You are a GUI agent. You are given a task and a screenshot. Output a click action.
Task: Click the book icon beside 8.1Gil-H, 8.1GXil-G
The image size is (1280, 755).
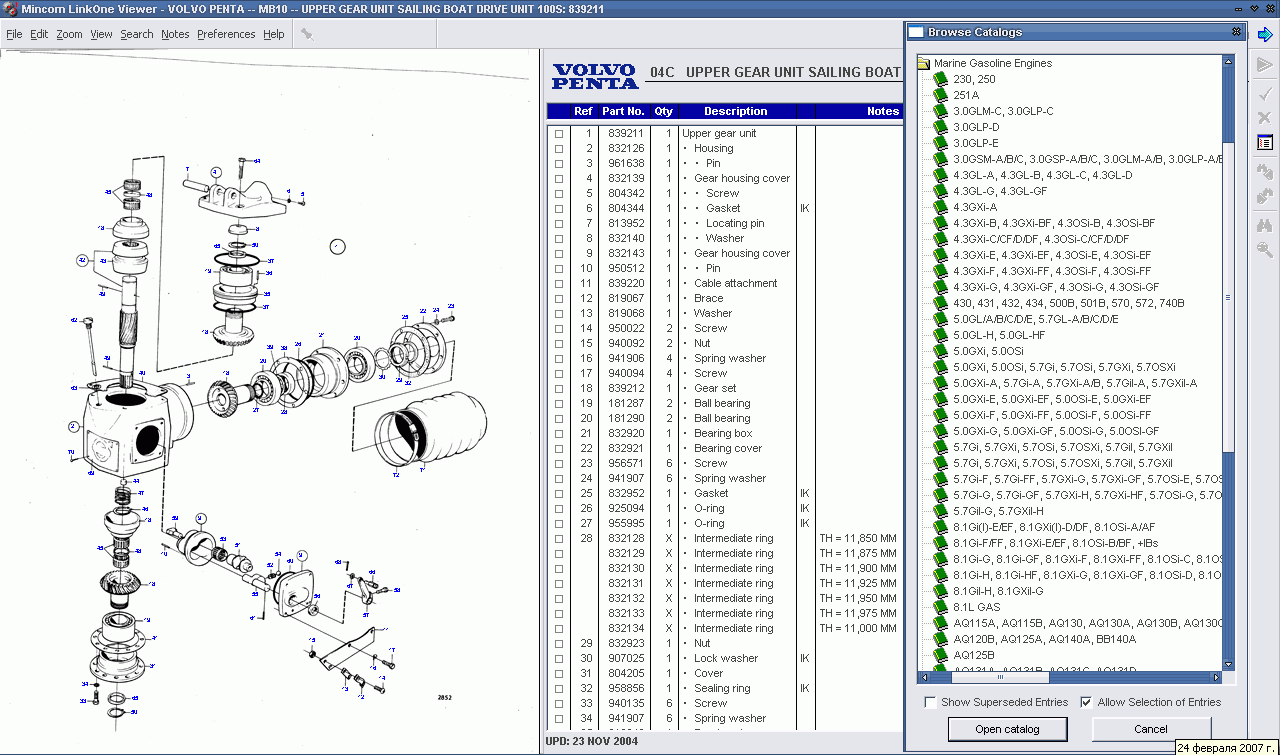[x=940, y=591]
